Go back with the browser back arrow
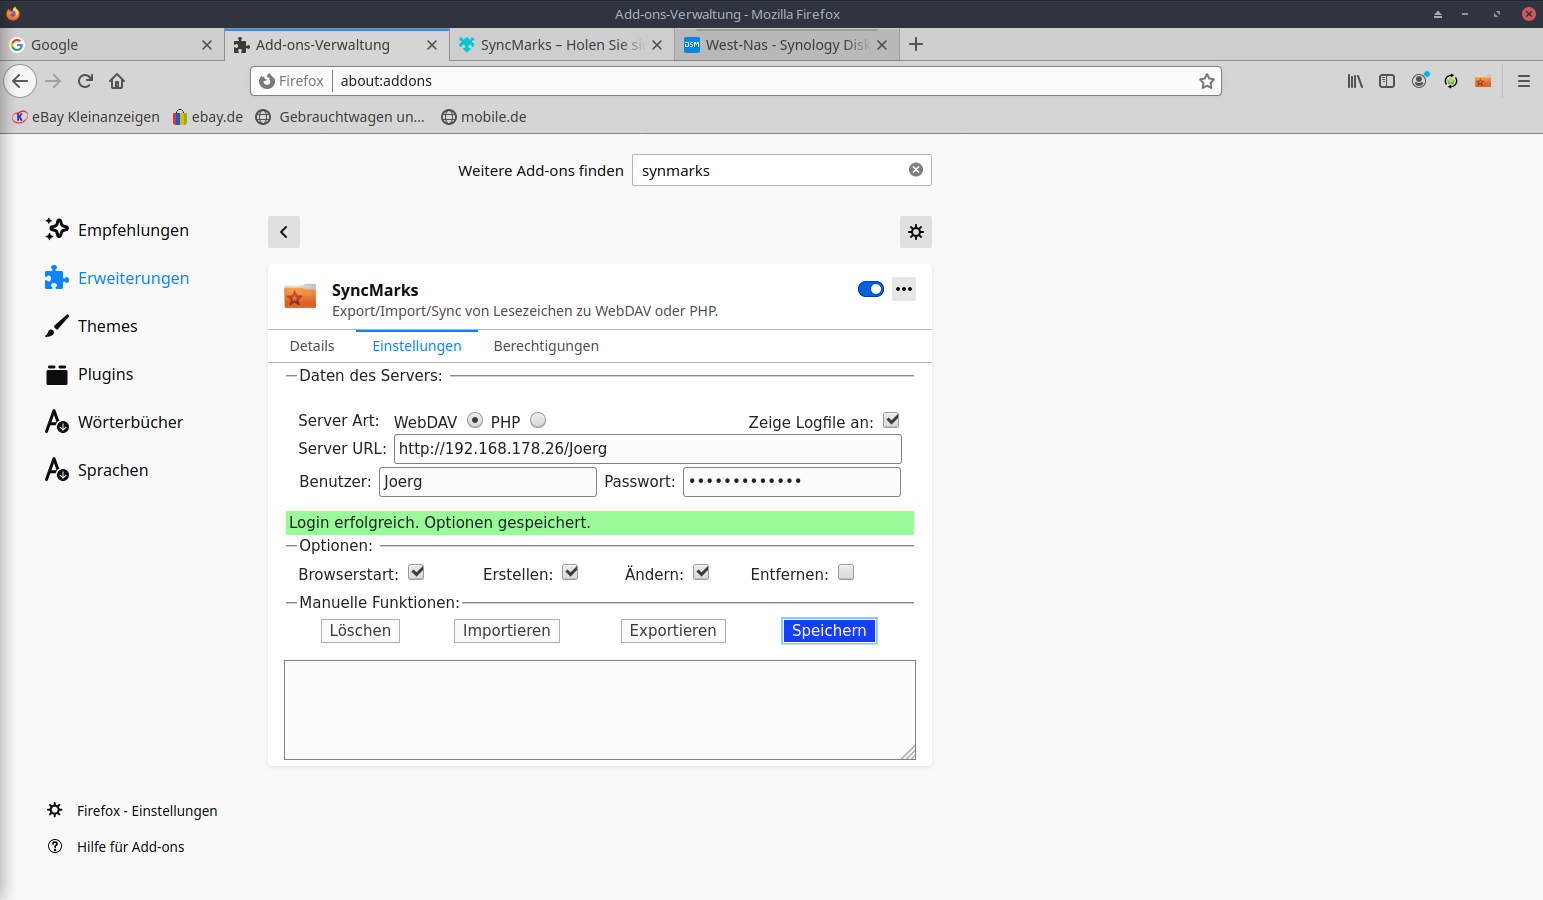The image size is (1543, 900). click(20, 81)
